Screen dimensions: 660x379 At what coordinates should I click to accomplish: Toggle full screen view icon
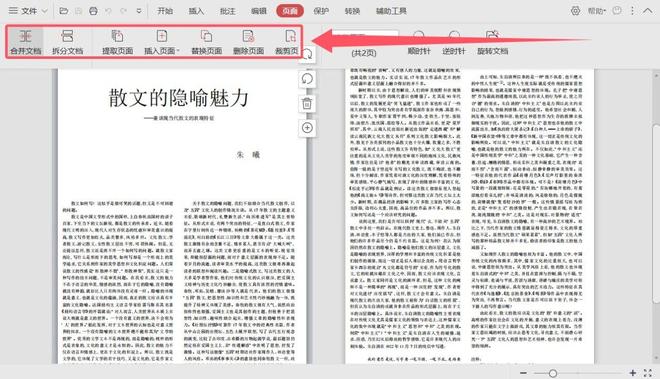(x=648, y=373)
